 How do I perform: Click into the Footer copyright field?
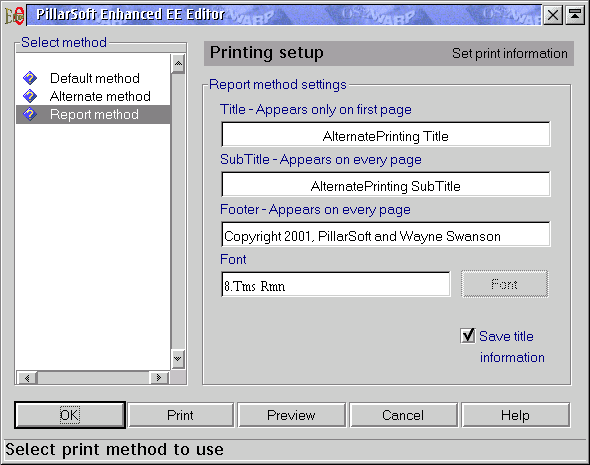point(386,234)
